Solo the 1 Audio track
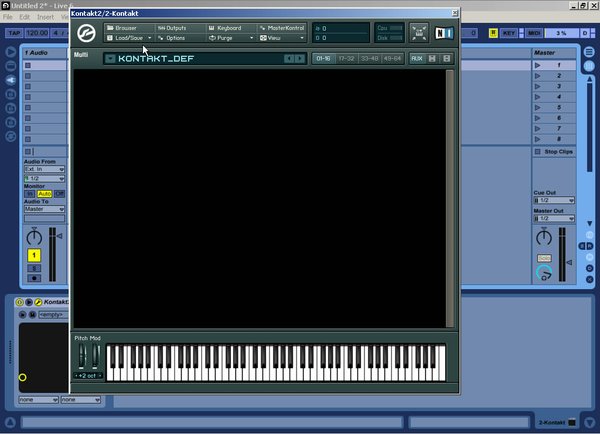Screen dimensions: 600x434 34,268
